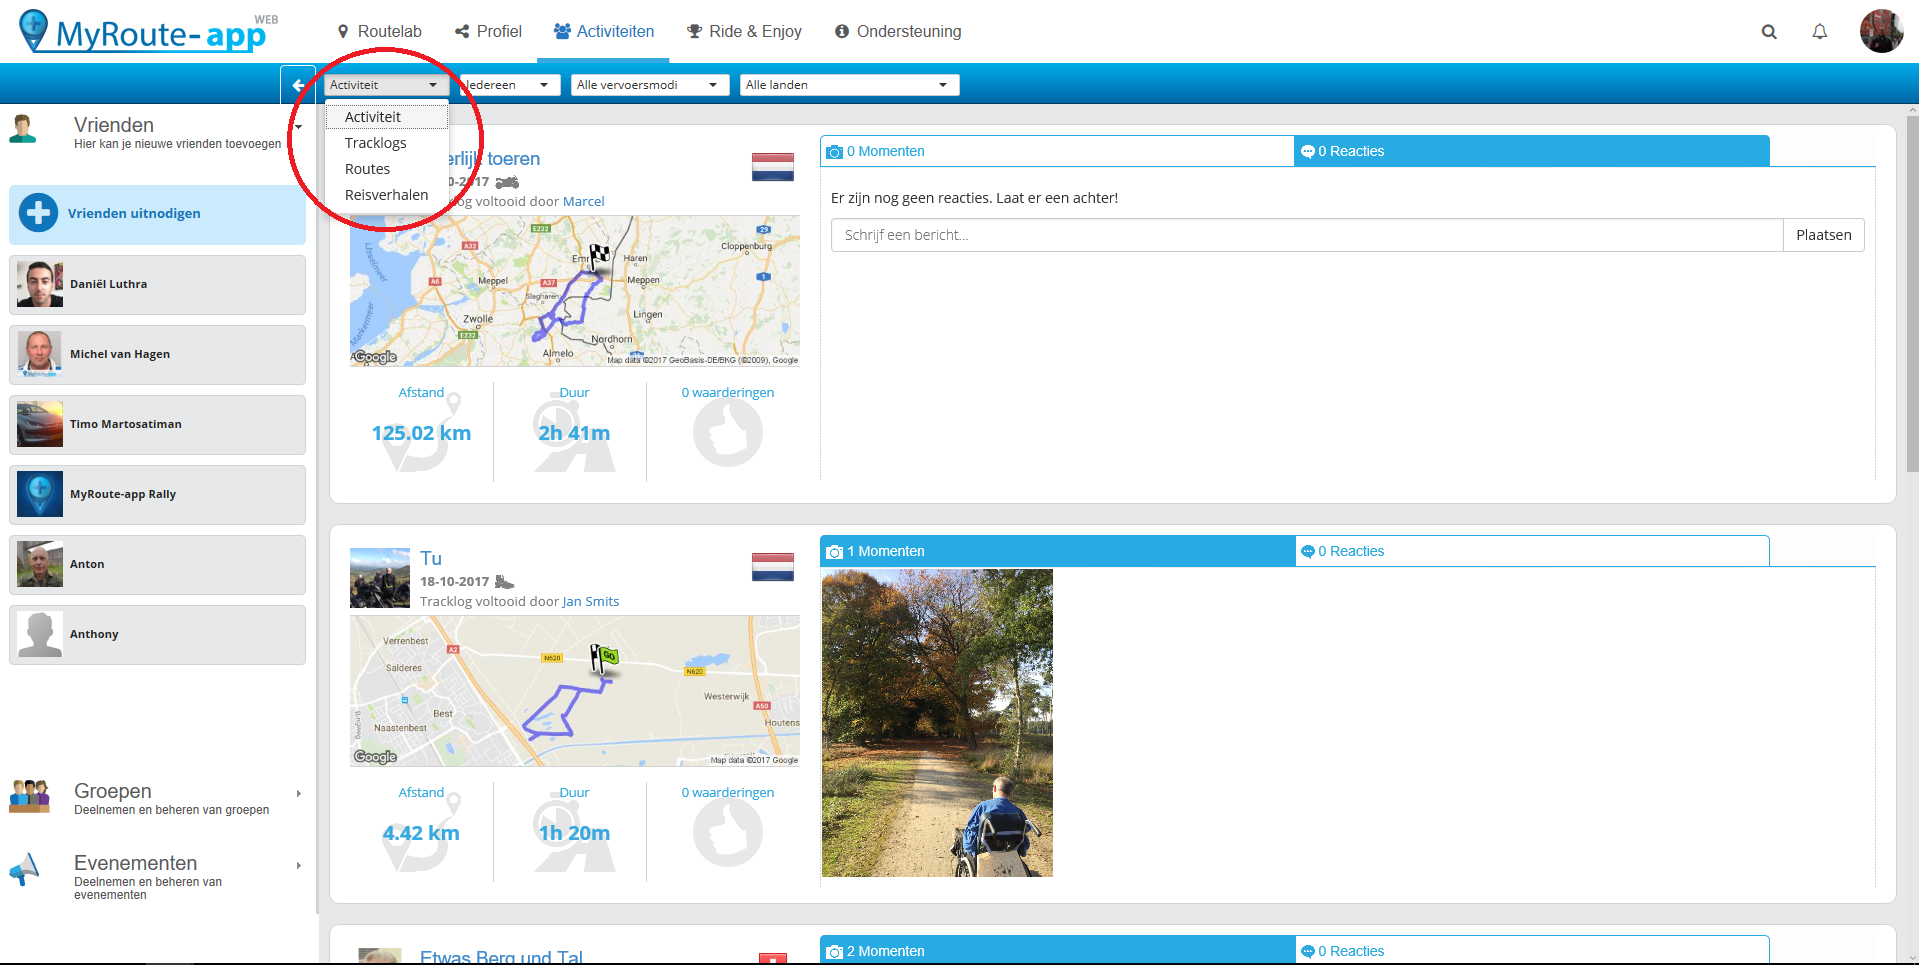Click the blue back arrow button

[x=298, y=85]
